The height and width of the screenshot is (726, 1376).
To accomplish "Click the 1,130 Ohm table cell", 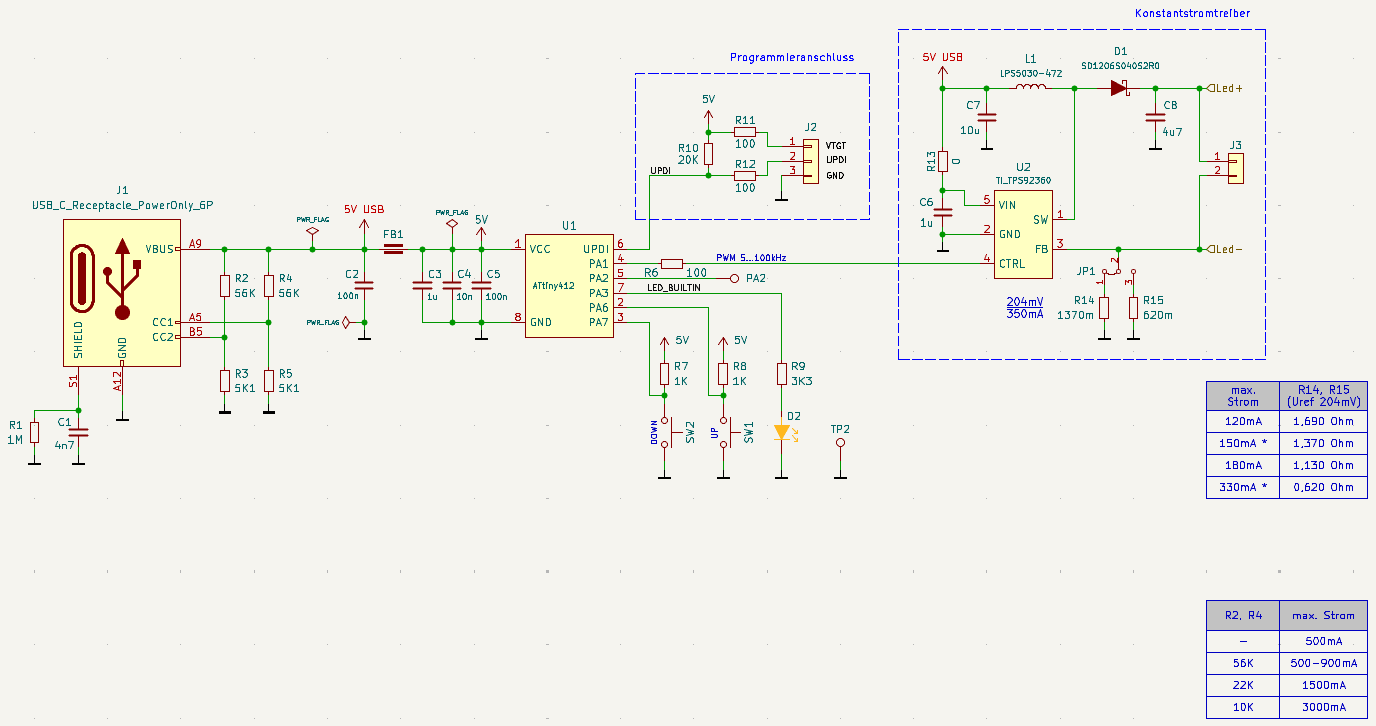I will tap(1324, 465).
